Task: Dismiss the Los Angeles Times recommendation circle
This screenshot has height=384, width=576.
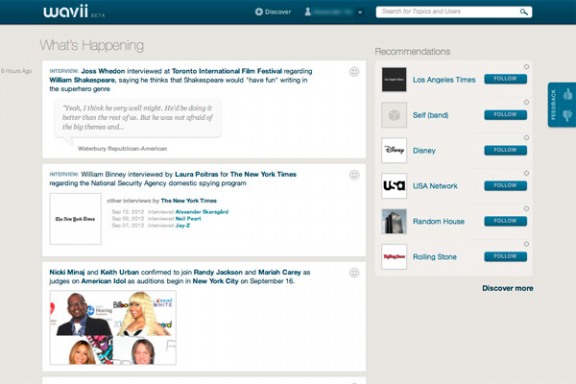Action: [x=526, y=67]
